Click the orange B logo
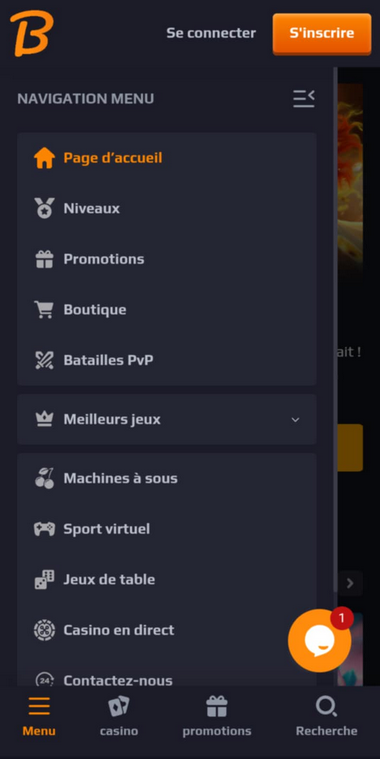Screen dimensions: 380x759 (31, 33)
